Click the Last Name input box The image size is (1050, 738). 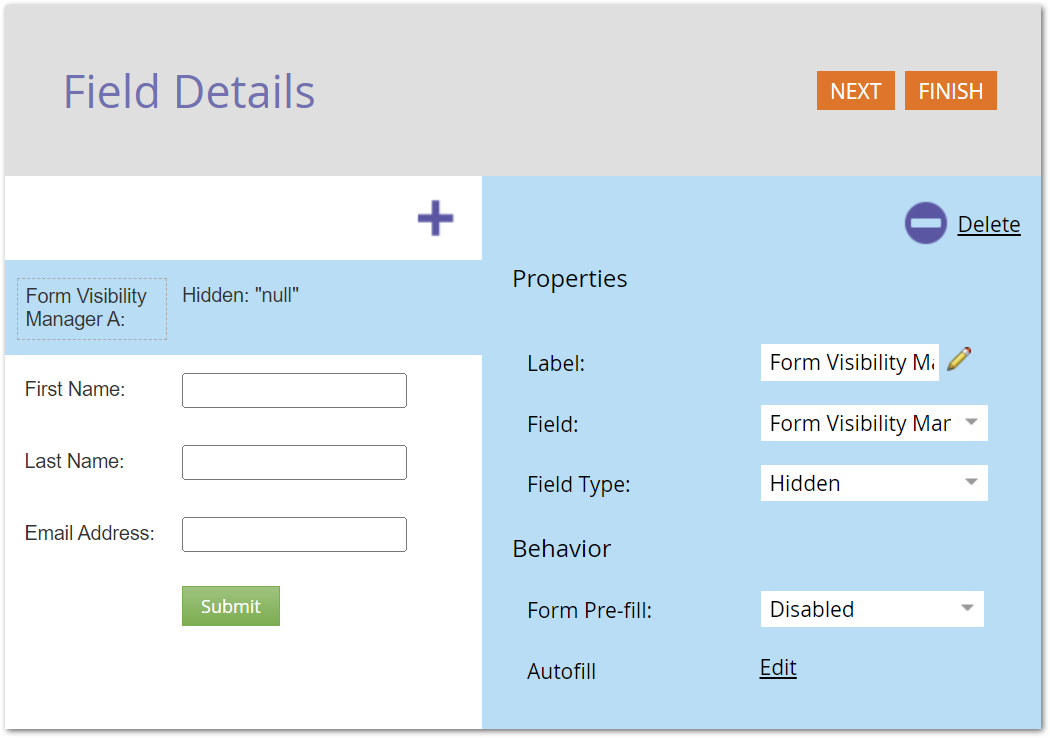coord(294,462)
